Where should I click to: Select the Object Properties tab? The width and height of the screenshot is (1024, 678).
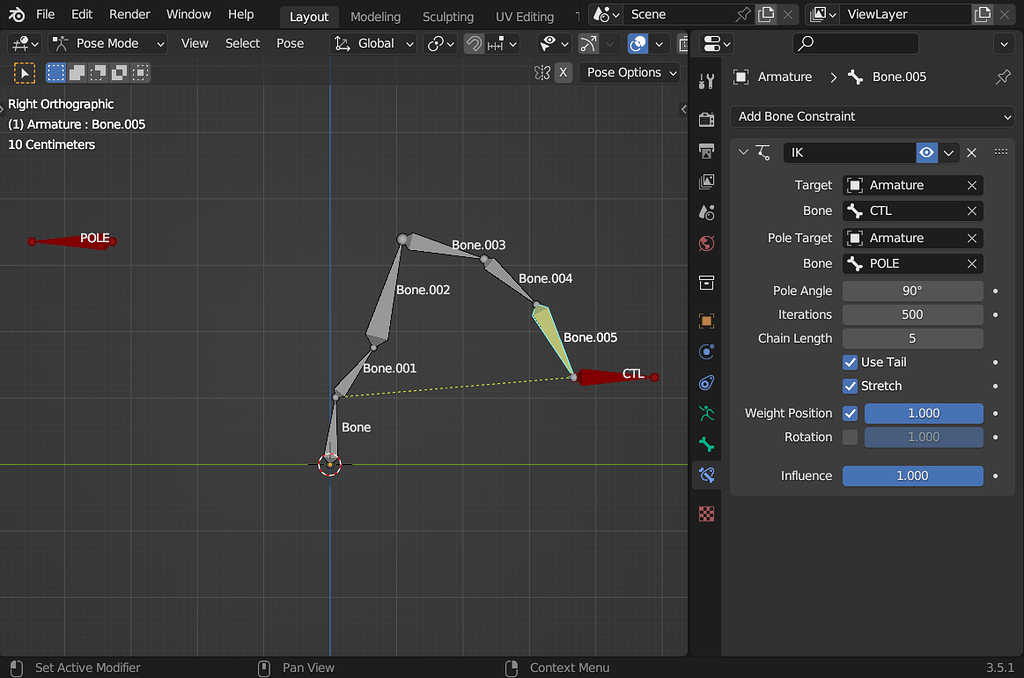(707, 320)
